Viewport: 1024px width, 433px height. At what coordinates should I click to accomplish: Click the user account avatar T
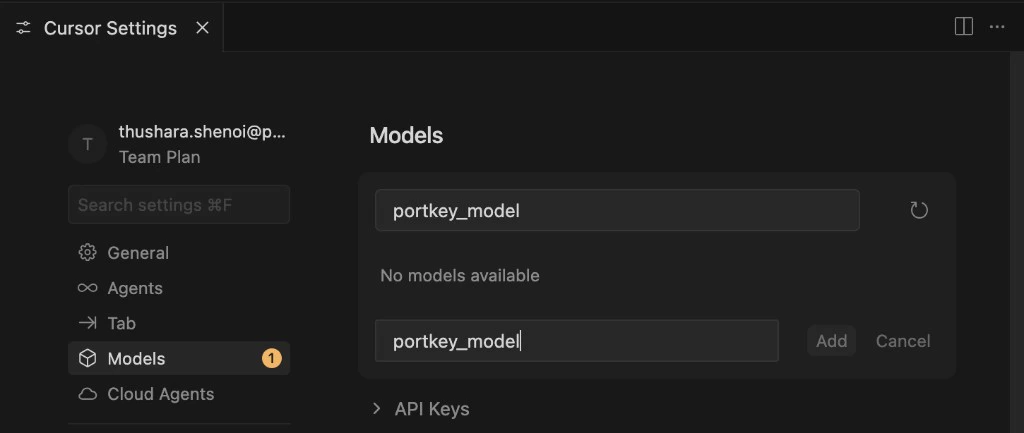coord(87,144)
